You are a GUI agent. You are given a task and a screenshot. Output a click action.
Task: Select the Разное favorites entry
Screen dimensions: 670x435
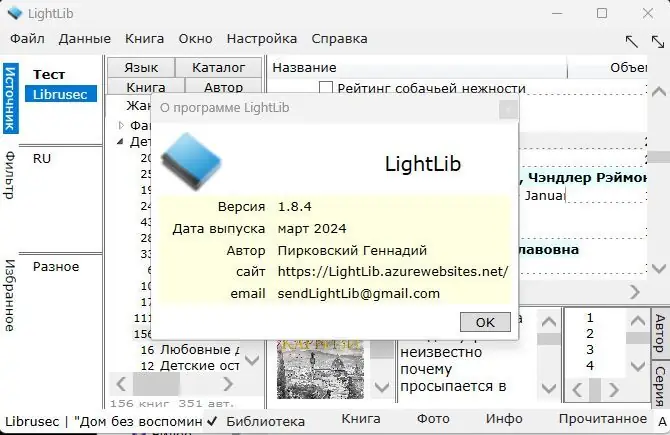coord(56,267)
